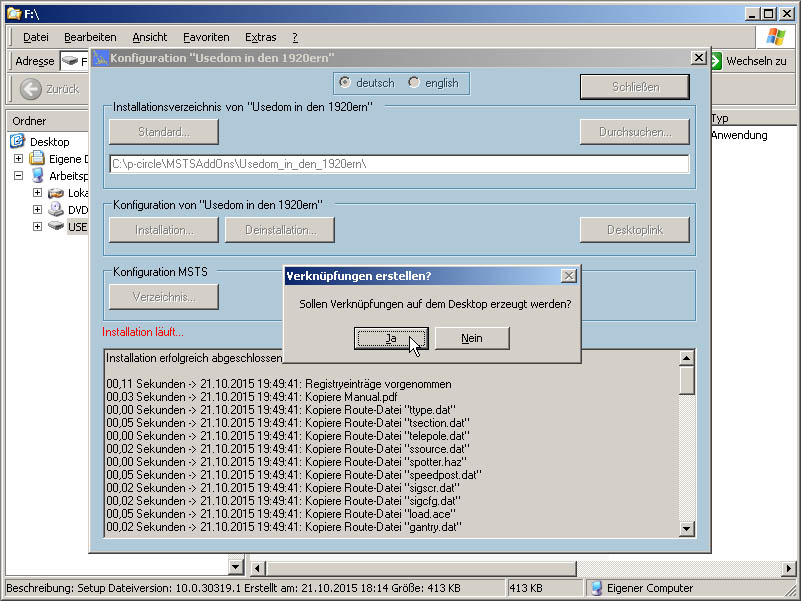Collapse the Arbeitsplatz tree node
Viewport: 801px width, 601px height.
point(18,176)
